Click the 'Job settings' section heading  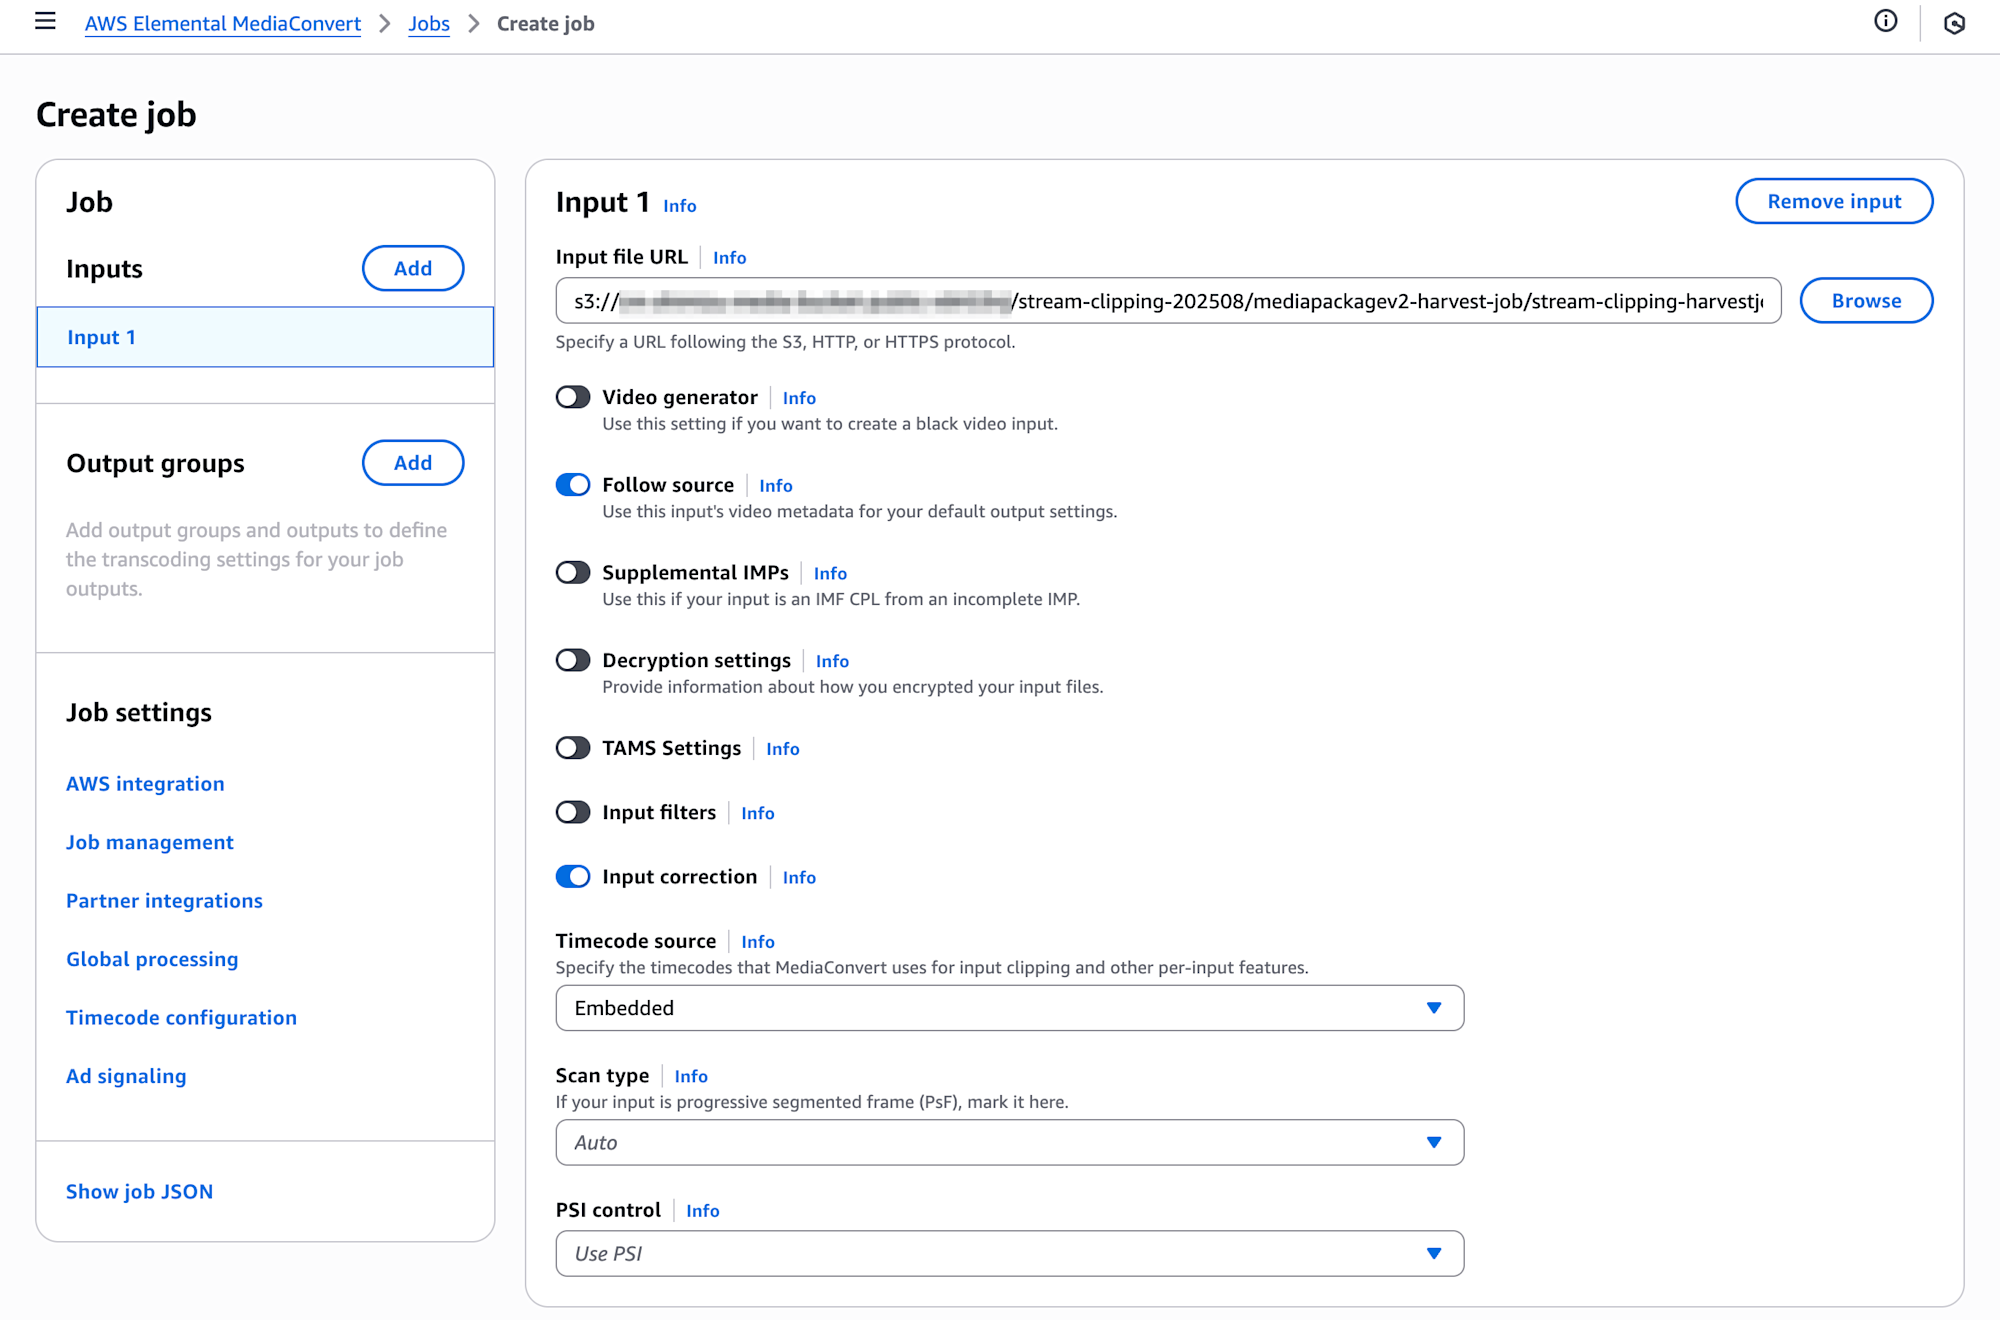pos(139,712)
